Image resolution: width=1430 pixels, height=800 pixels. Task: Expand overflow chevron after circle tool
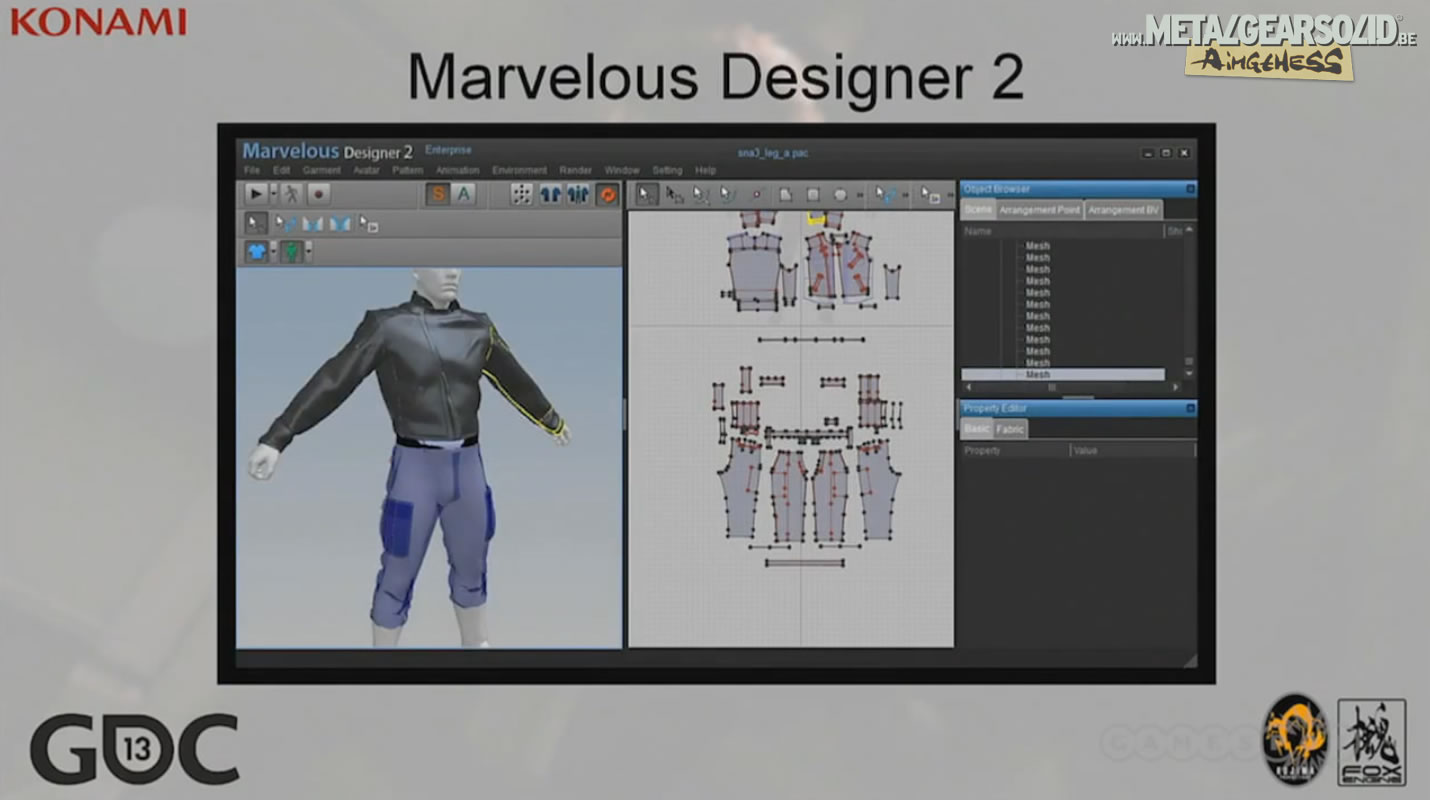(x=860, y=195)
